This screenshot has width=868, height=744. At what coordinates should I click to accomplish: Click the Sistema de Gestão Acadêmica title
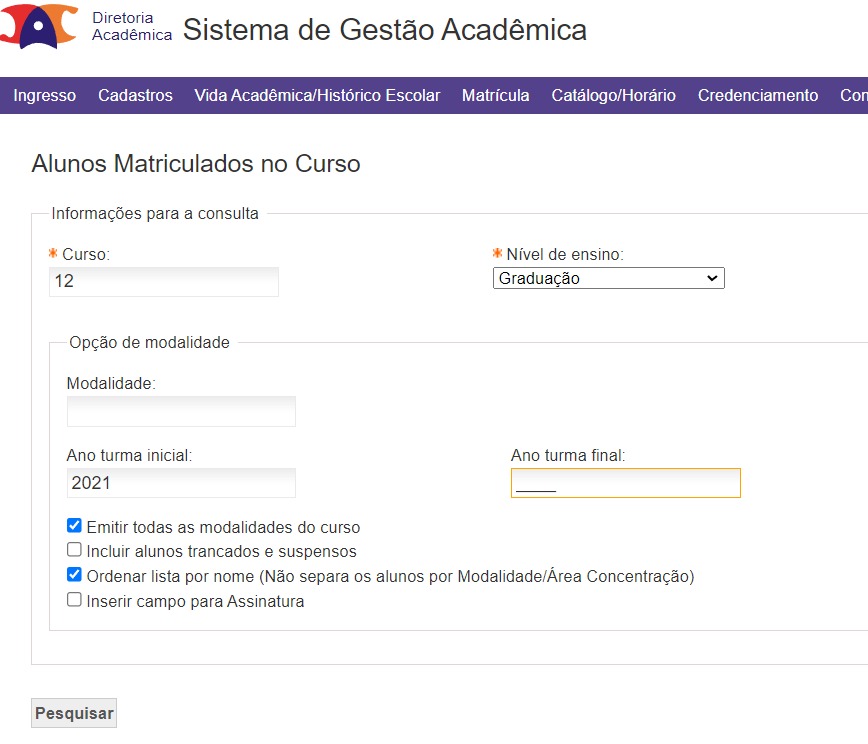point(384,30)
